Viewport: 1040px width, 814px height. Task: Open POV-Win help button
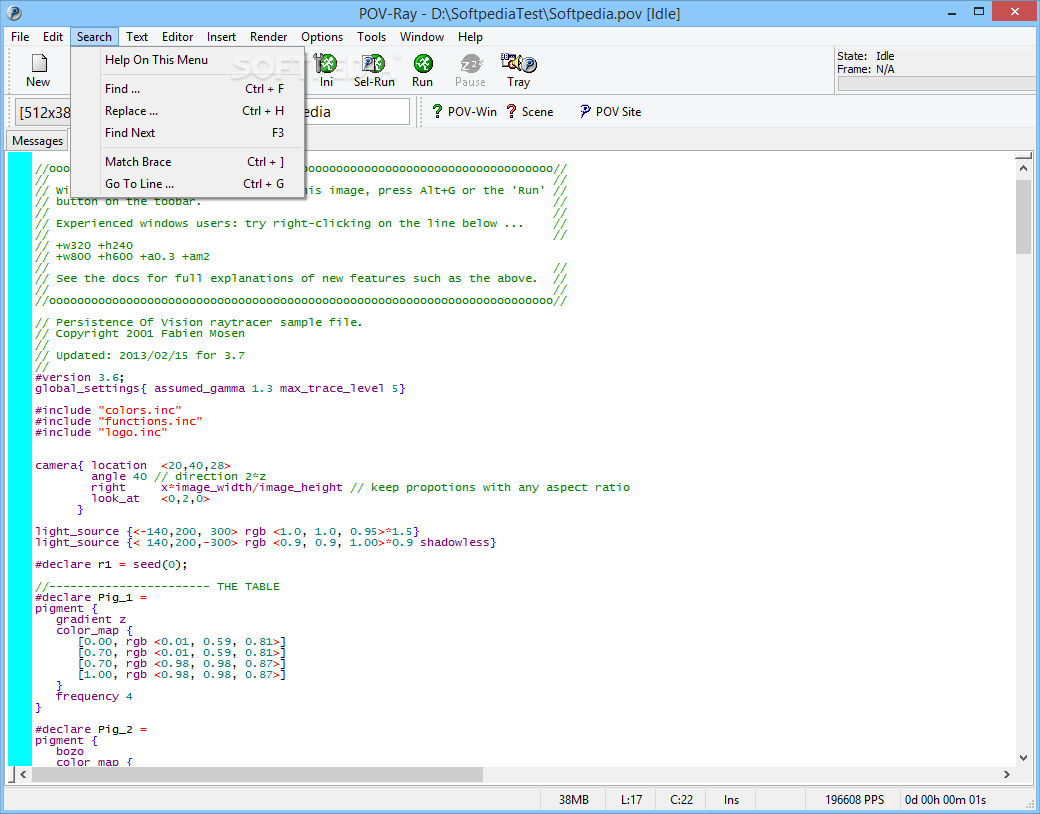click(464, 111)
